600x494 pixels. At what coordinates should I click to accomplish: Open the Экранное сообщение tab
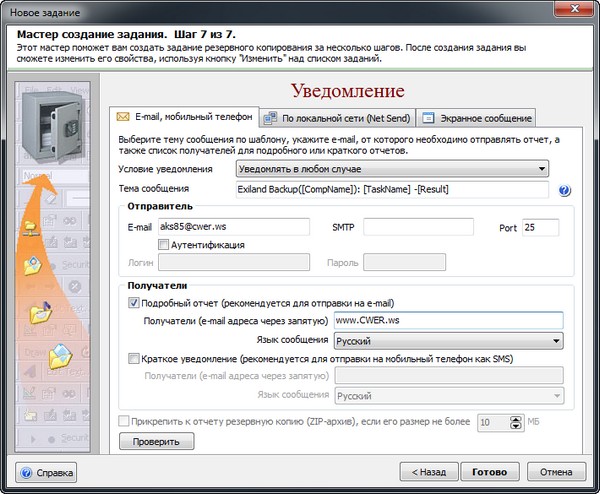(475, 117)
